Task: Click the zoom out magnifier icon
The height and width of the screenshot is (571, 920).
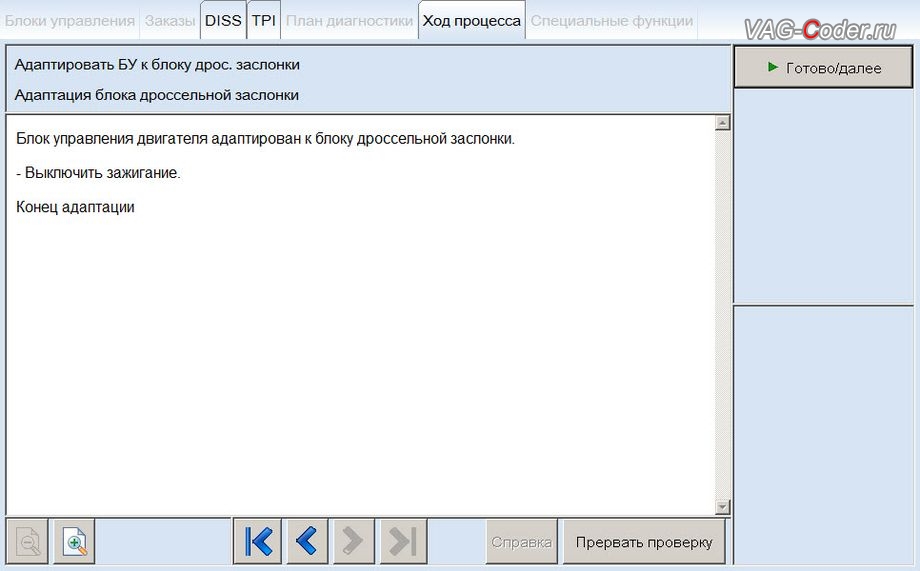Action: point(27,541)
